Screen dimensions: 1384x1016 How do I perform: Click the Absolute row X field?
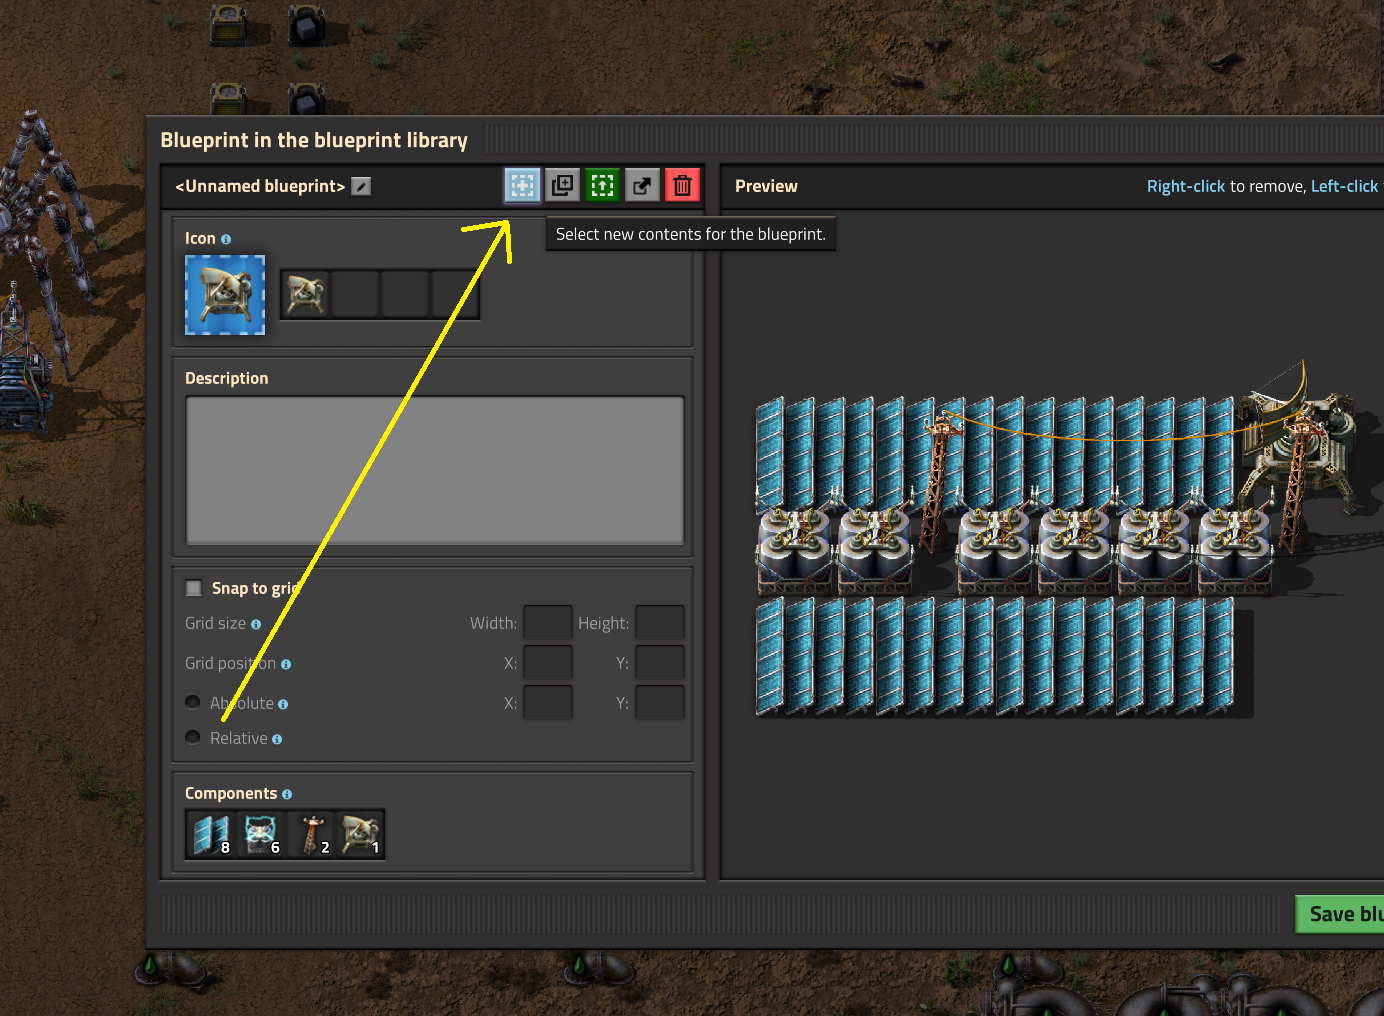548,702
